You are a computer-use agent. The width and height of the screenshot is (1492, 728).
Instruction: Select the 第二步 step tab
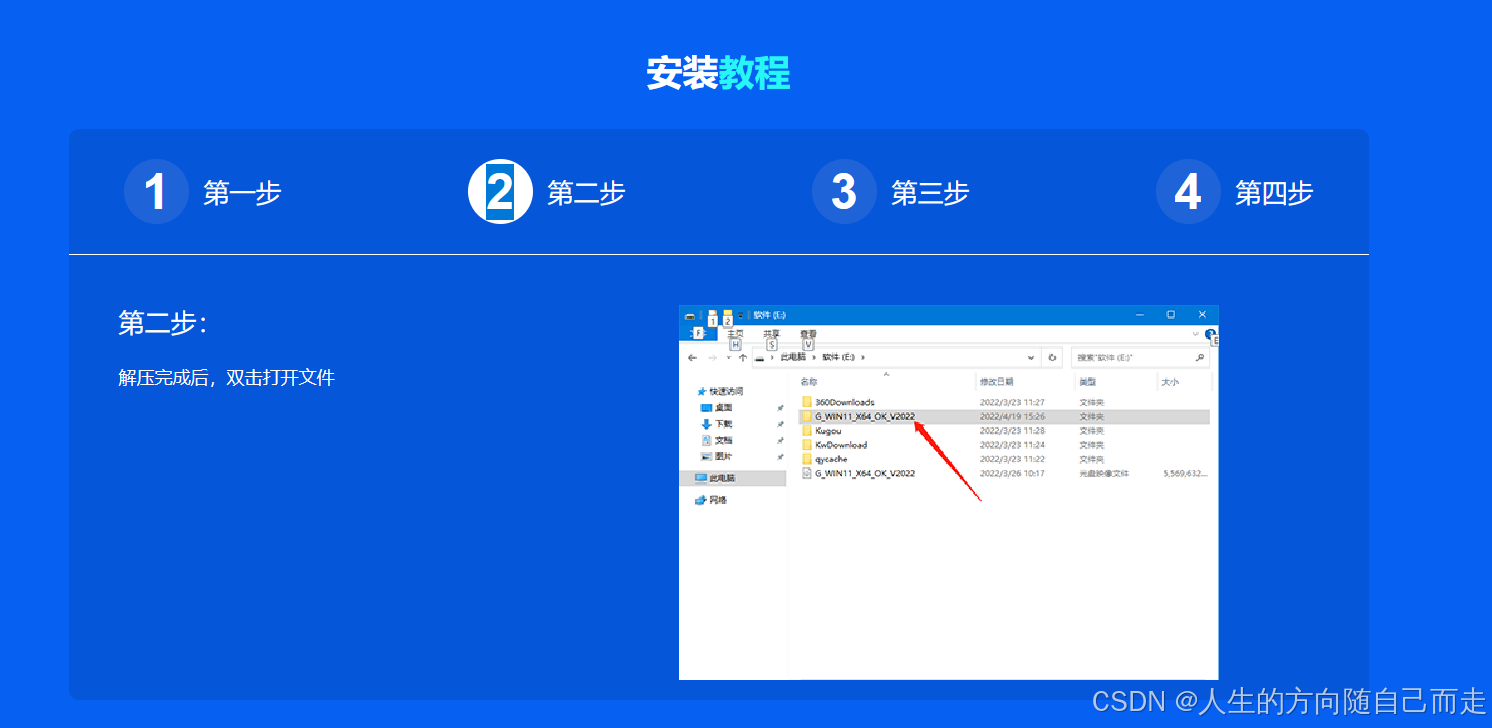547,192
